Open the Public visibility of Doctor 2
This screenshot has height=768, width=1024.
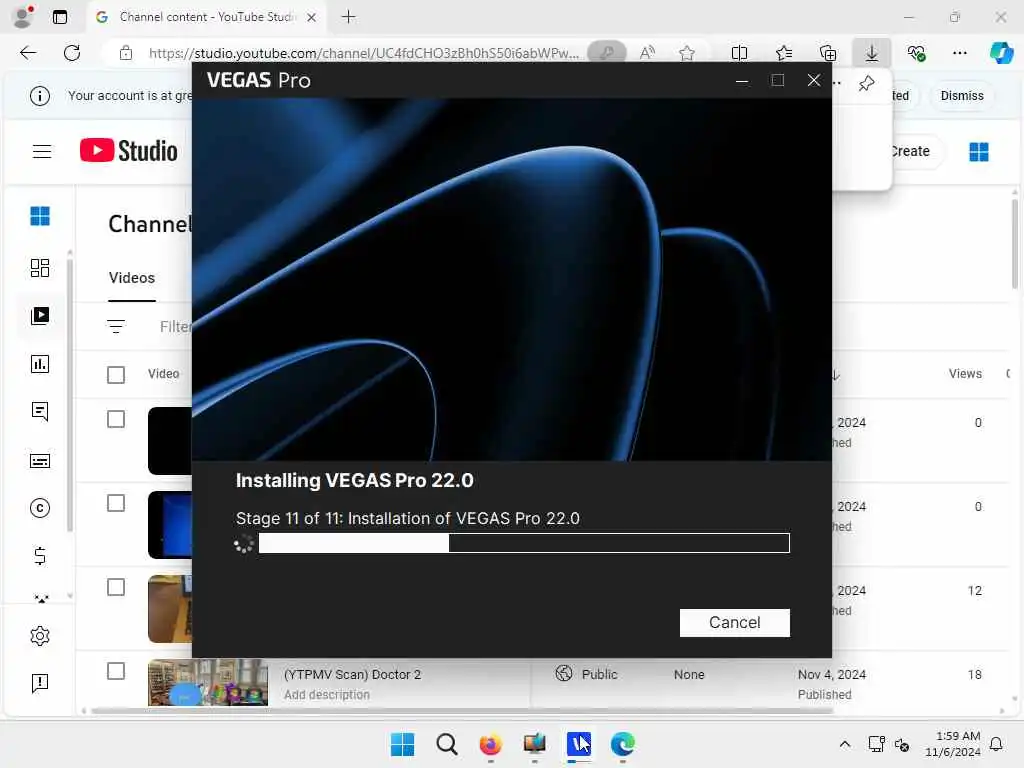coord(586,674)
